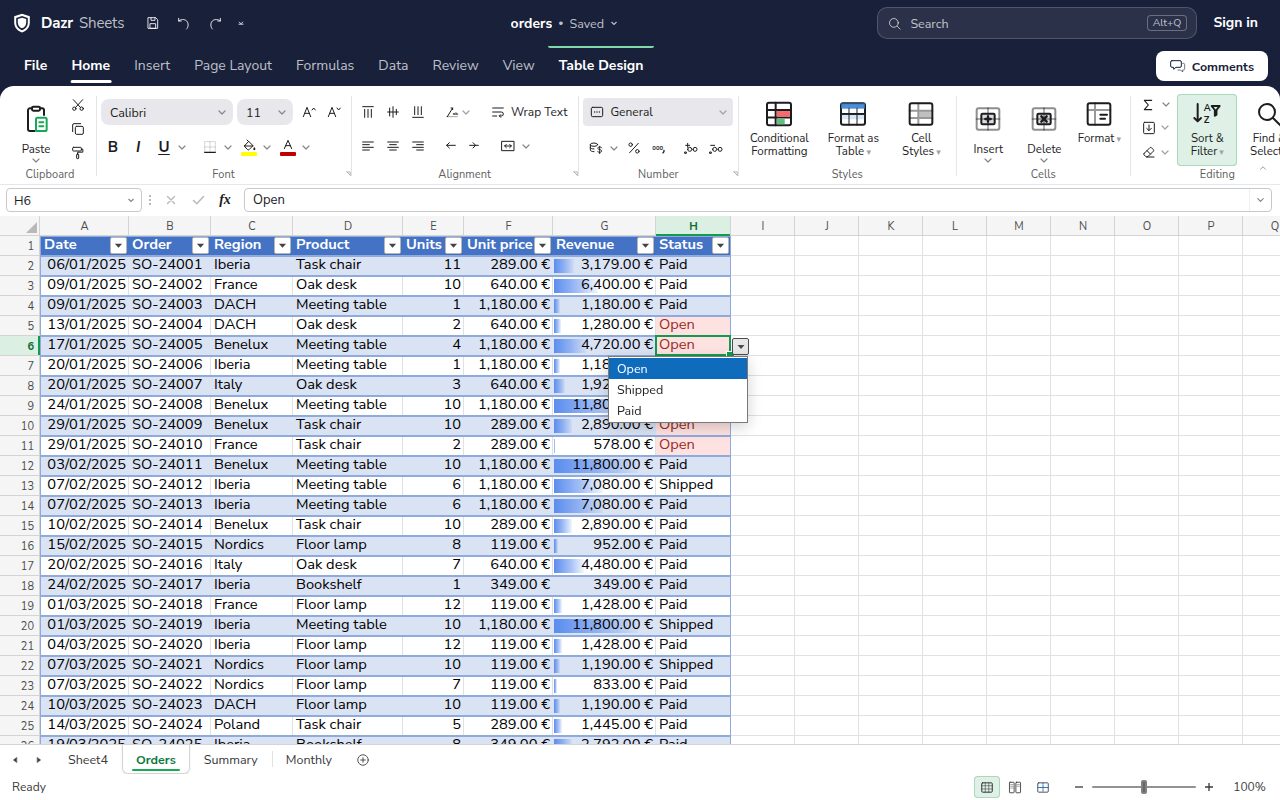Viewport: 1280px width, 800px height.
Task: Click the Sign in link
Action: click(x=1236, y=23)
